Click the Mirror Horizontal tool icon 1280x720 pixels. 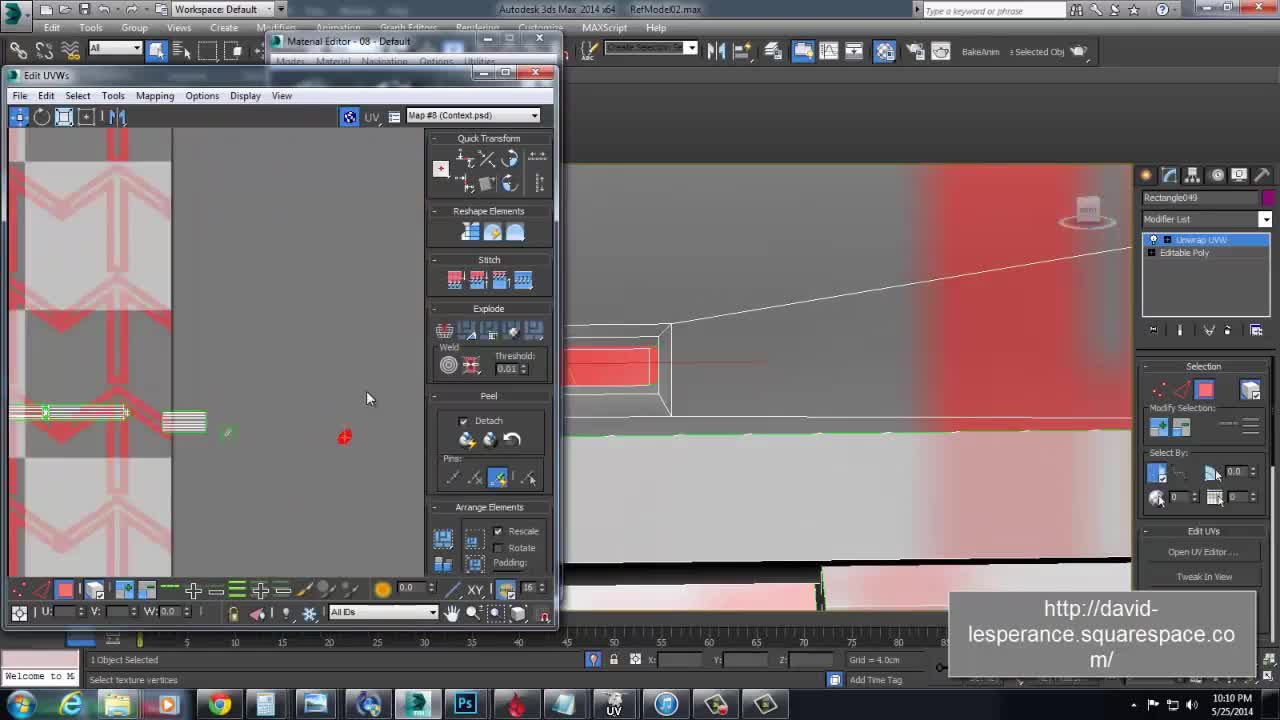117,117
